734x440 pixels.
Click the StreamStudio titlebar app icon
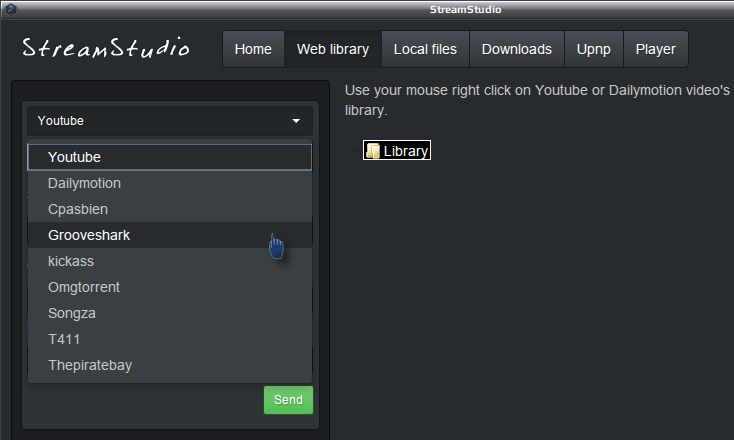click(11, 9)
